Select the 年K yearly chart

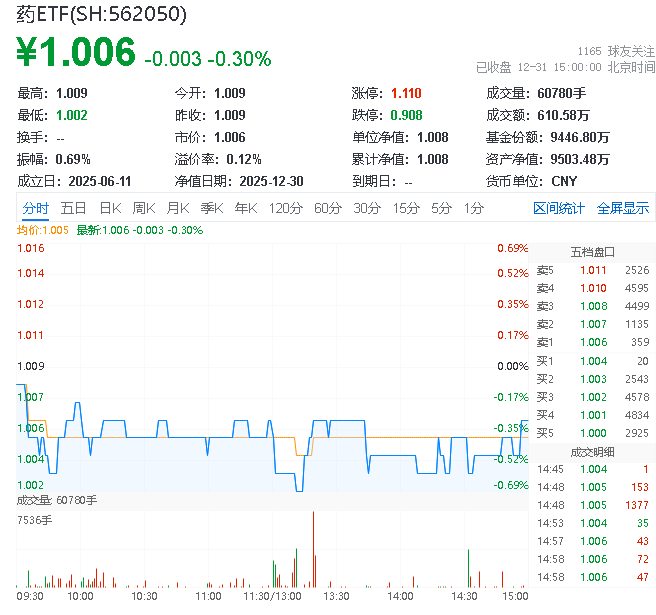click(x=245, y=208)
